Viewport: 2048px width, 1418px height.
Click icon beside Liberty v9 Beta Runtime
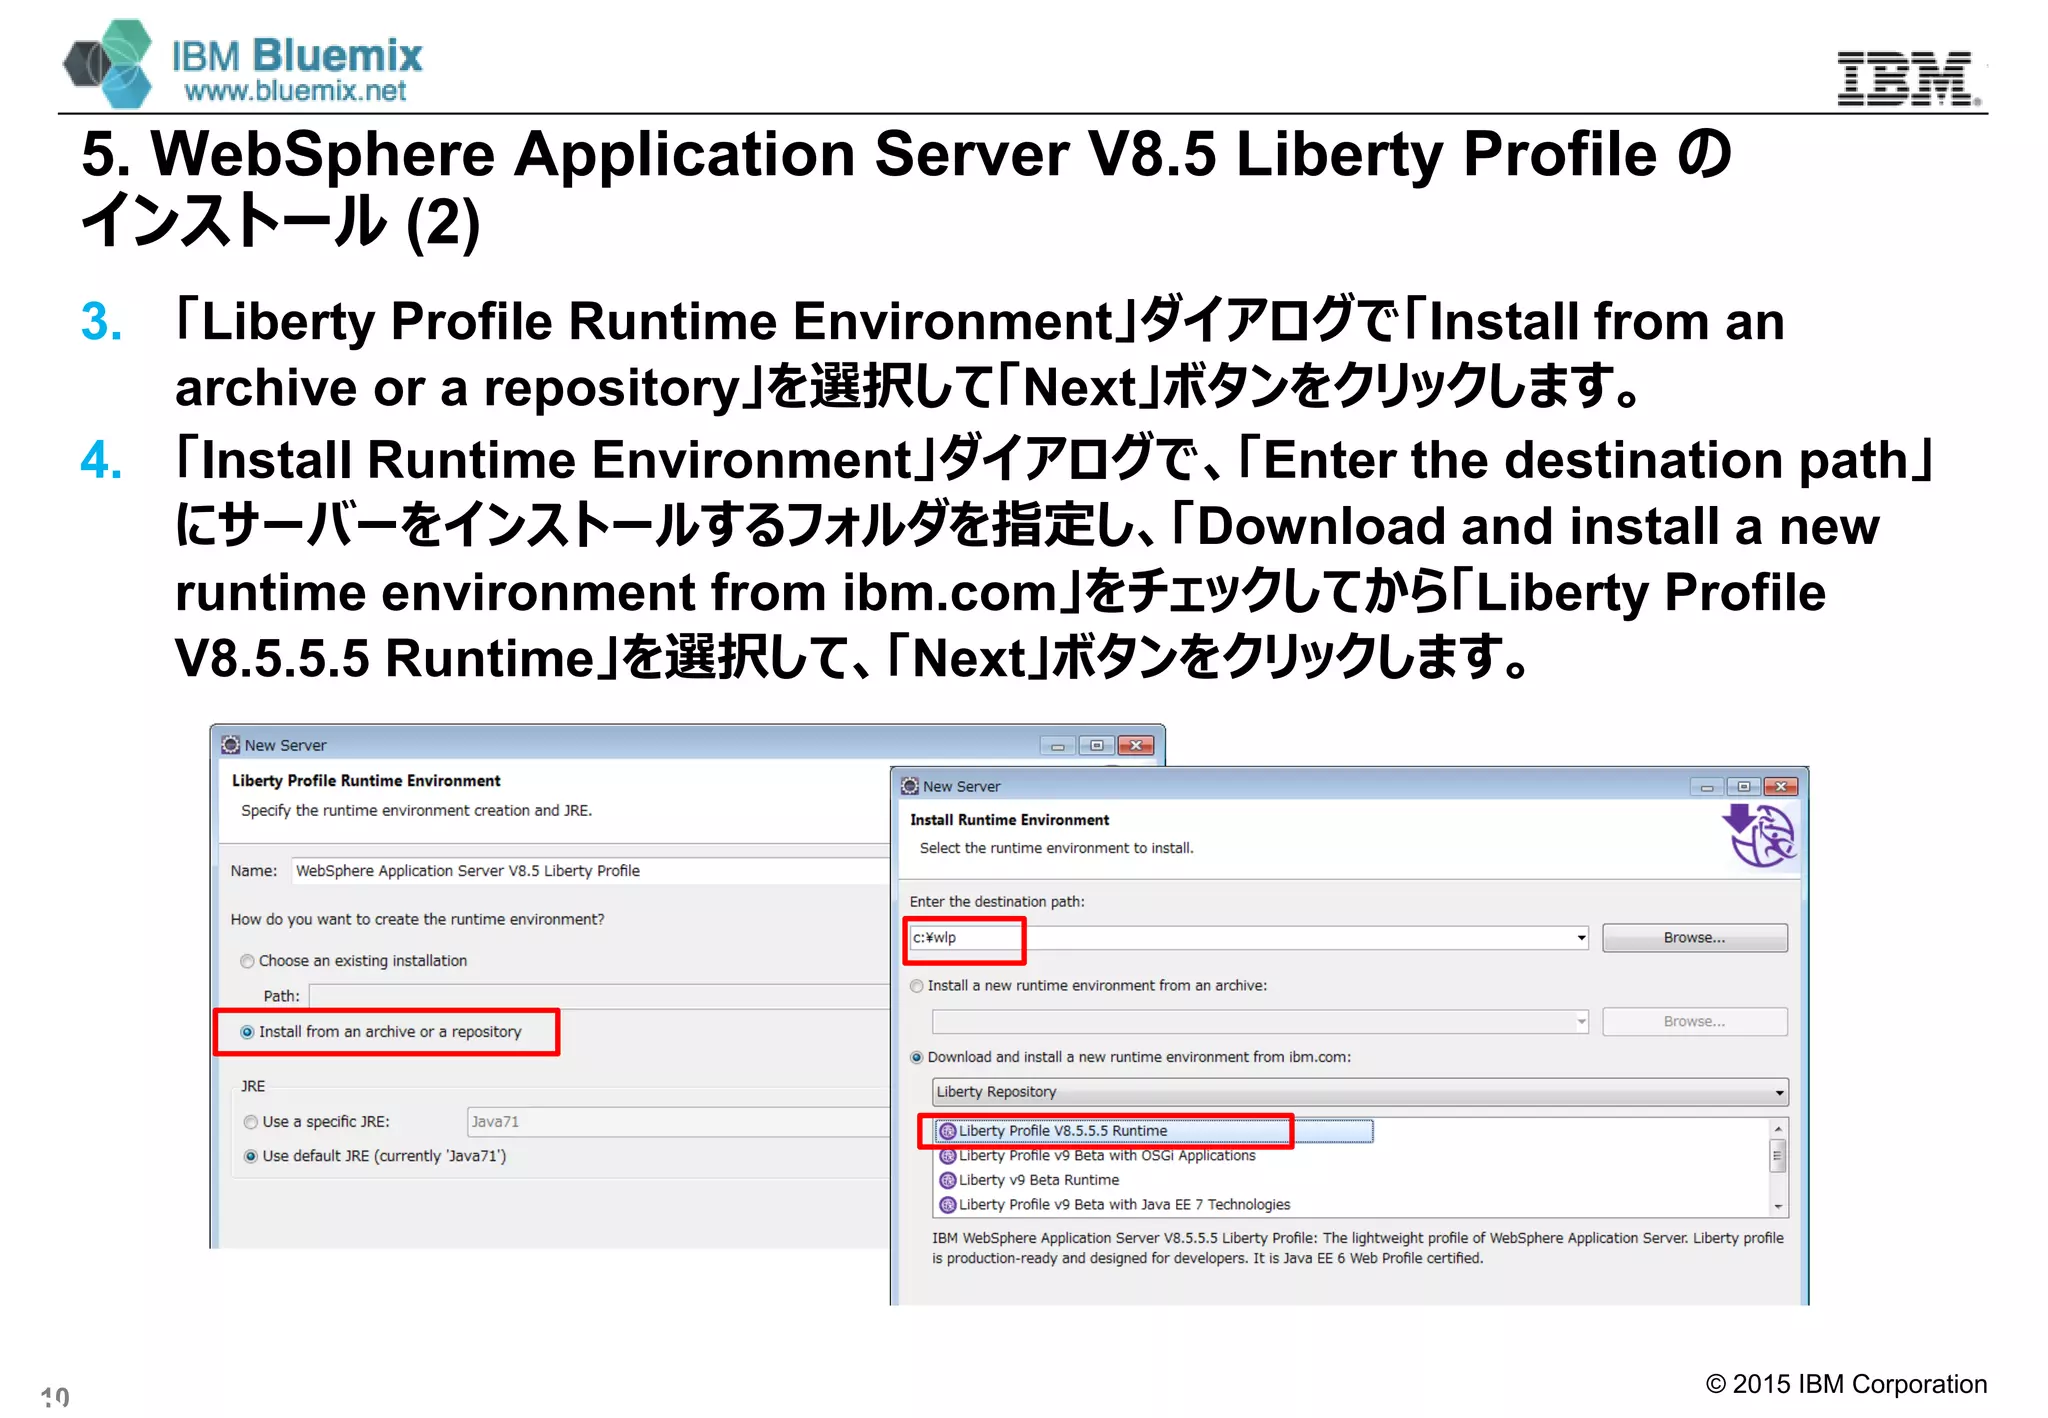click(x=948, y=1180)
